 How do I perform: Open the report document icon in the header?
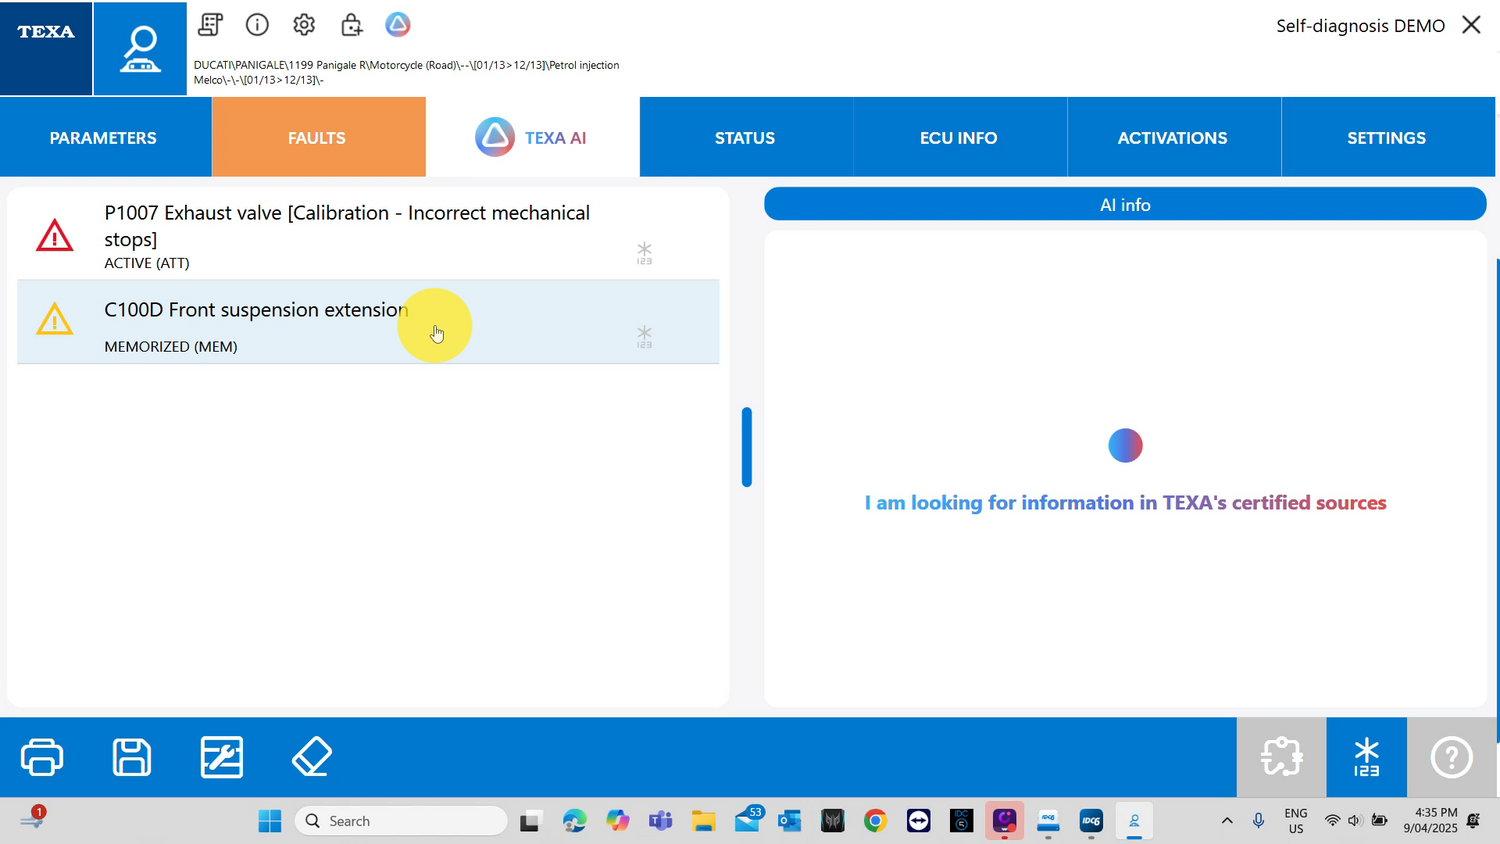point(210,24)
